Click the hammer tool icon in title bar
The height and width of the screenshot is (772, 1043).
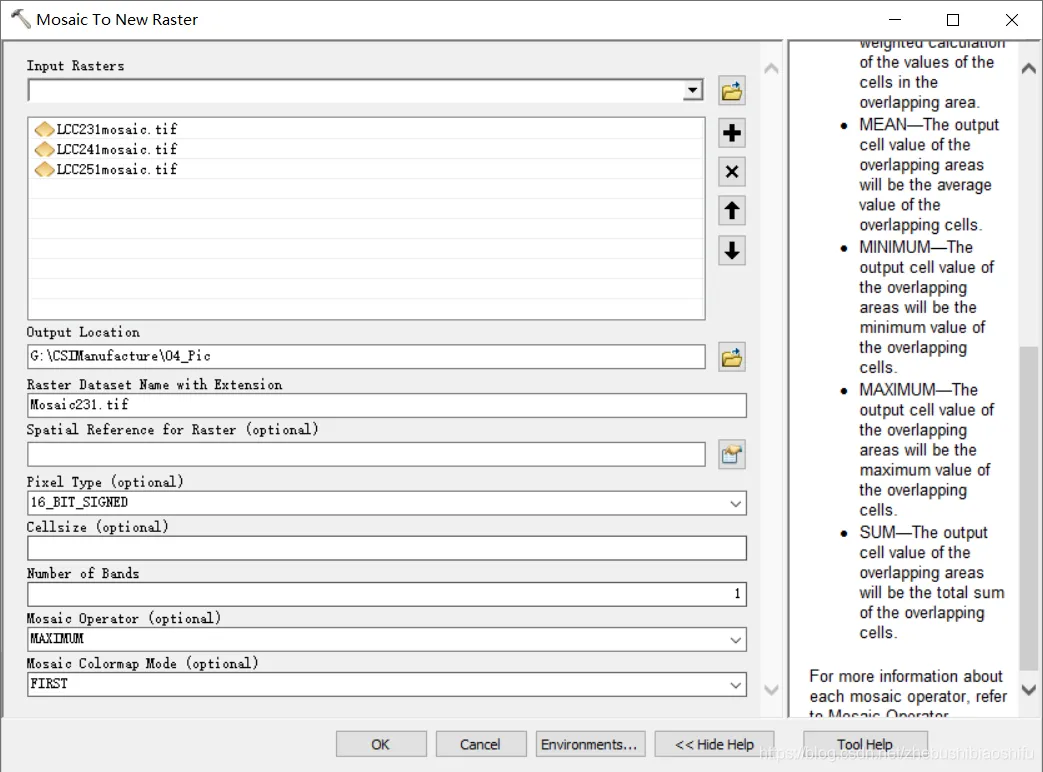20,19
